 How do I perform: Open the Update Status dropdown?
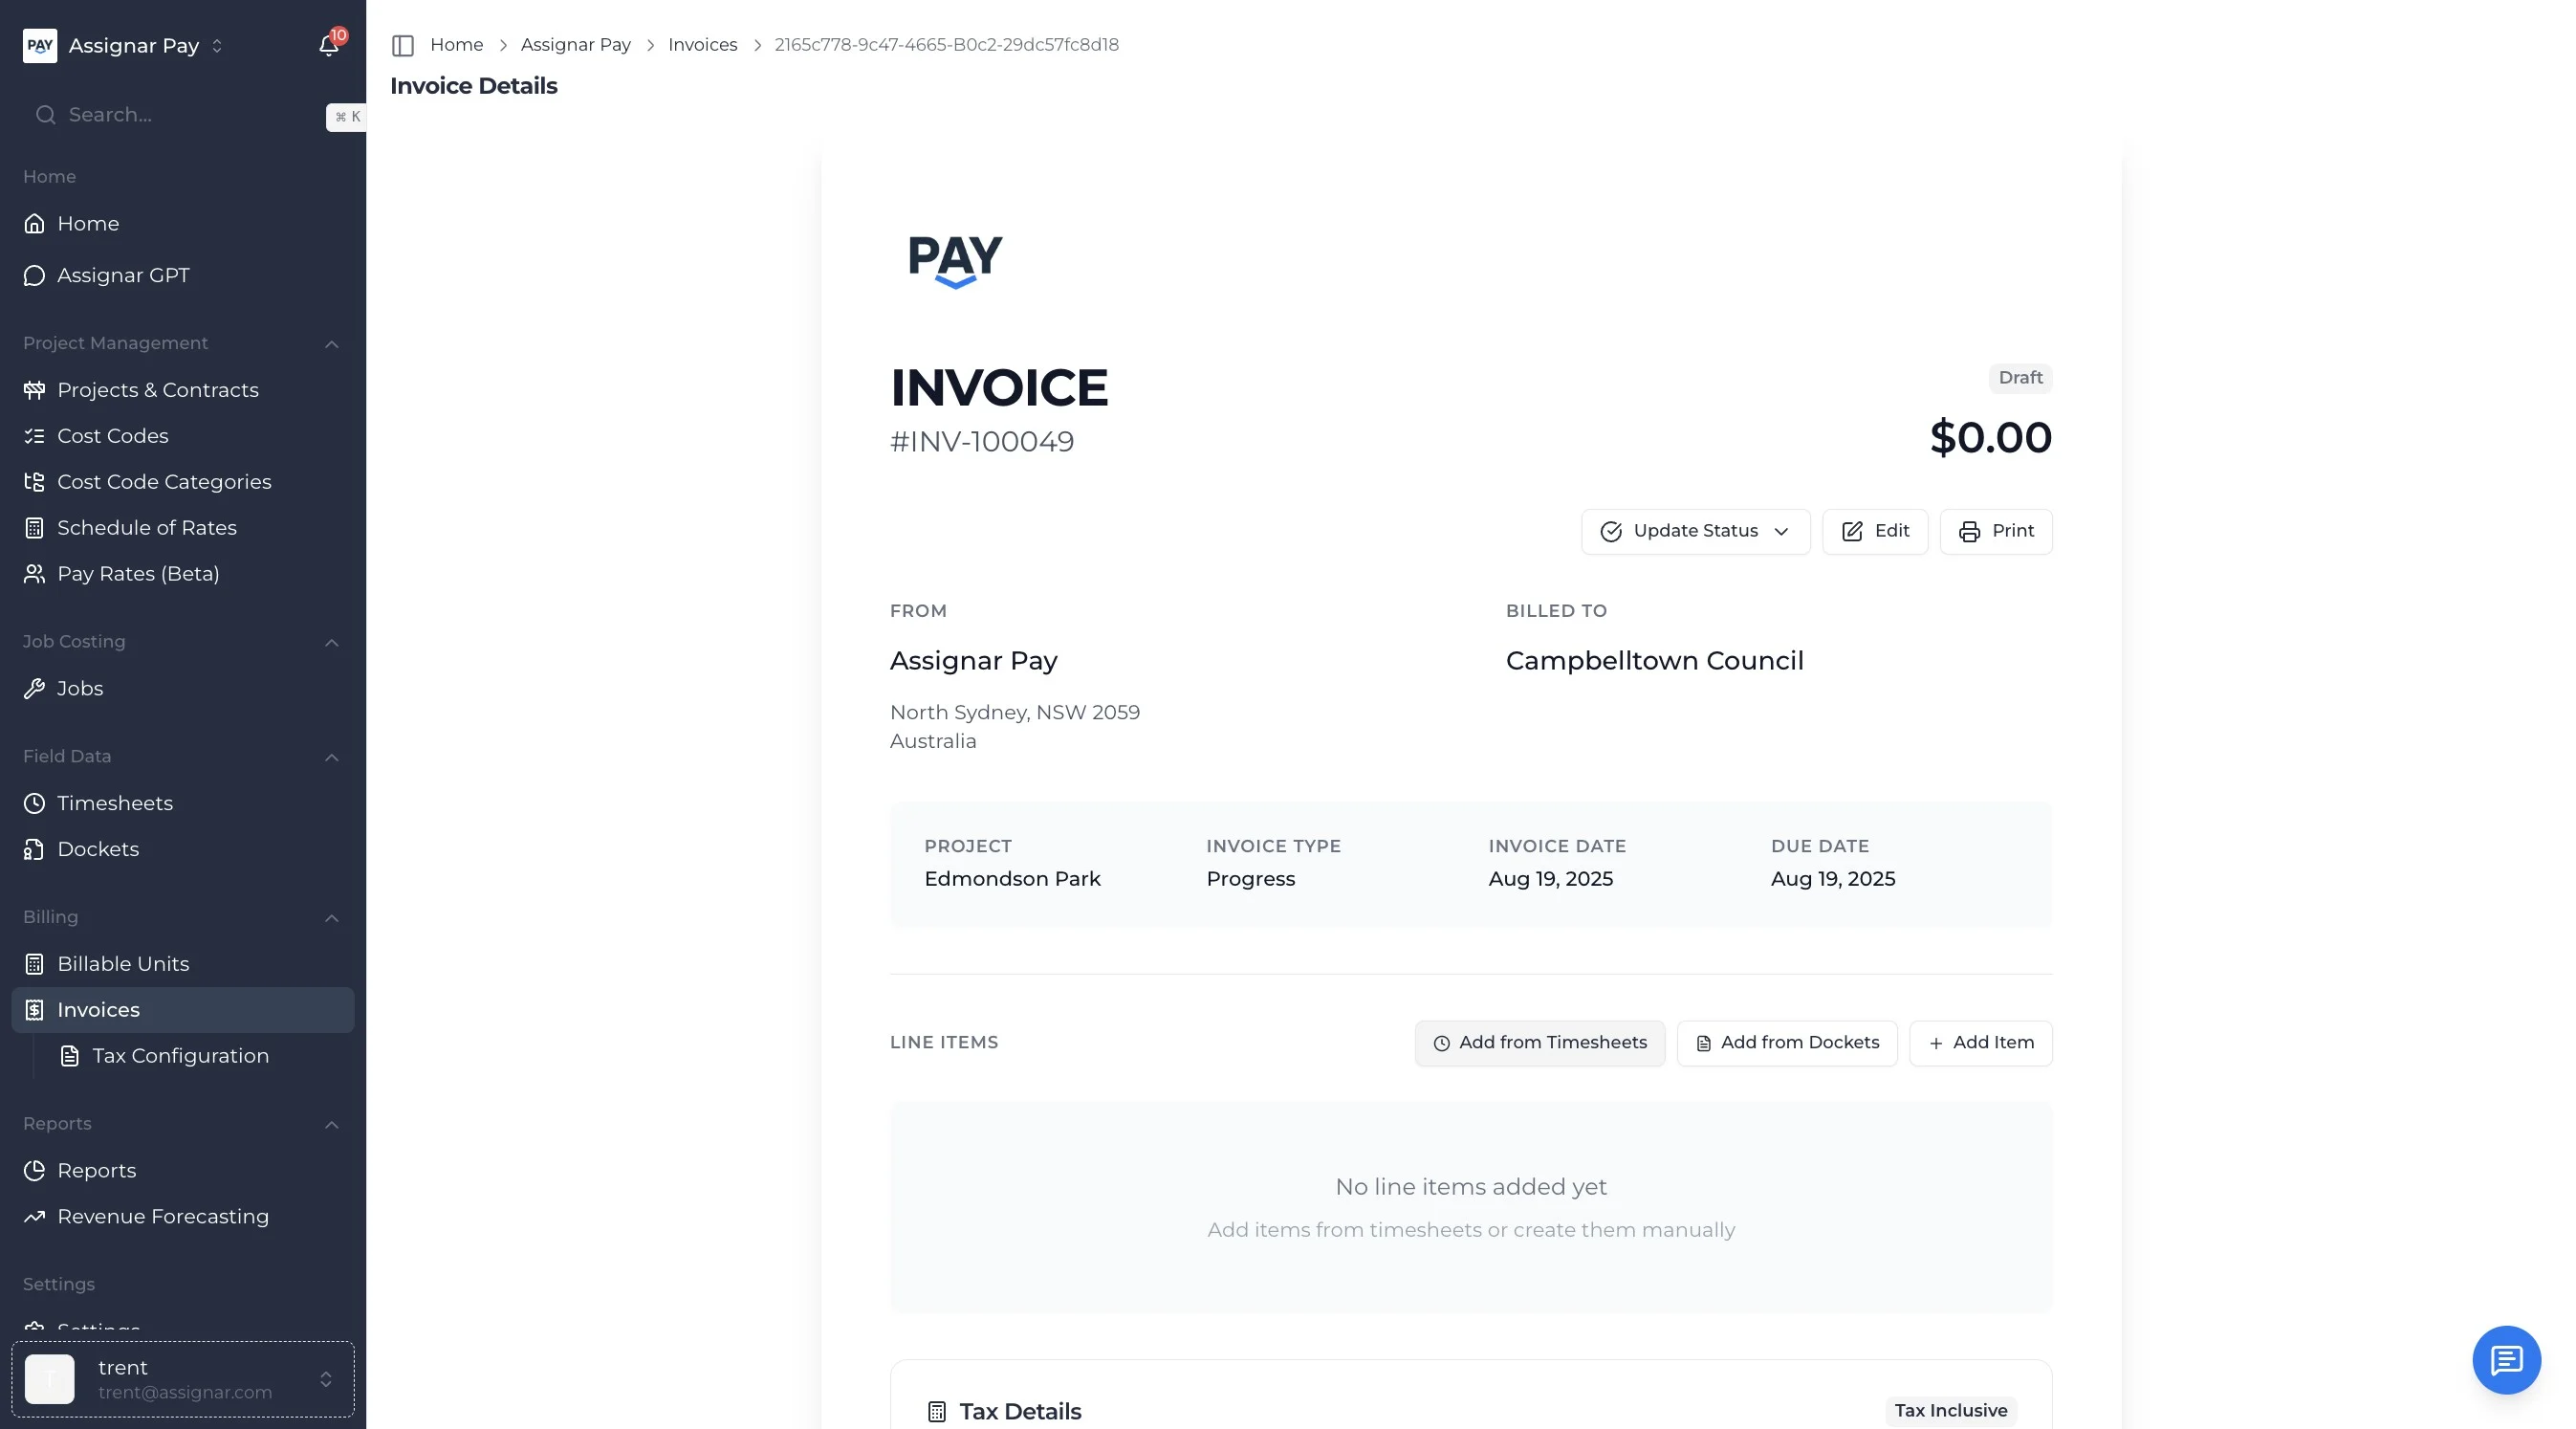coord(1695,531)
